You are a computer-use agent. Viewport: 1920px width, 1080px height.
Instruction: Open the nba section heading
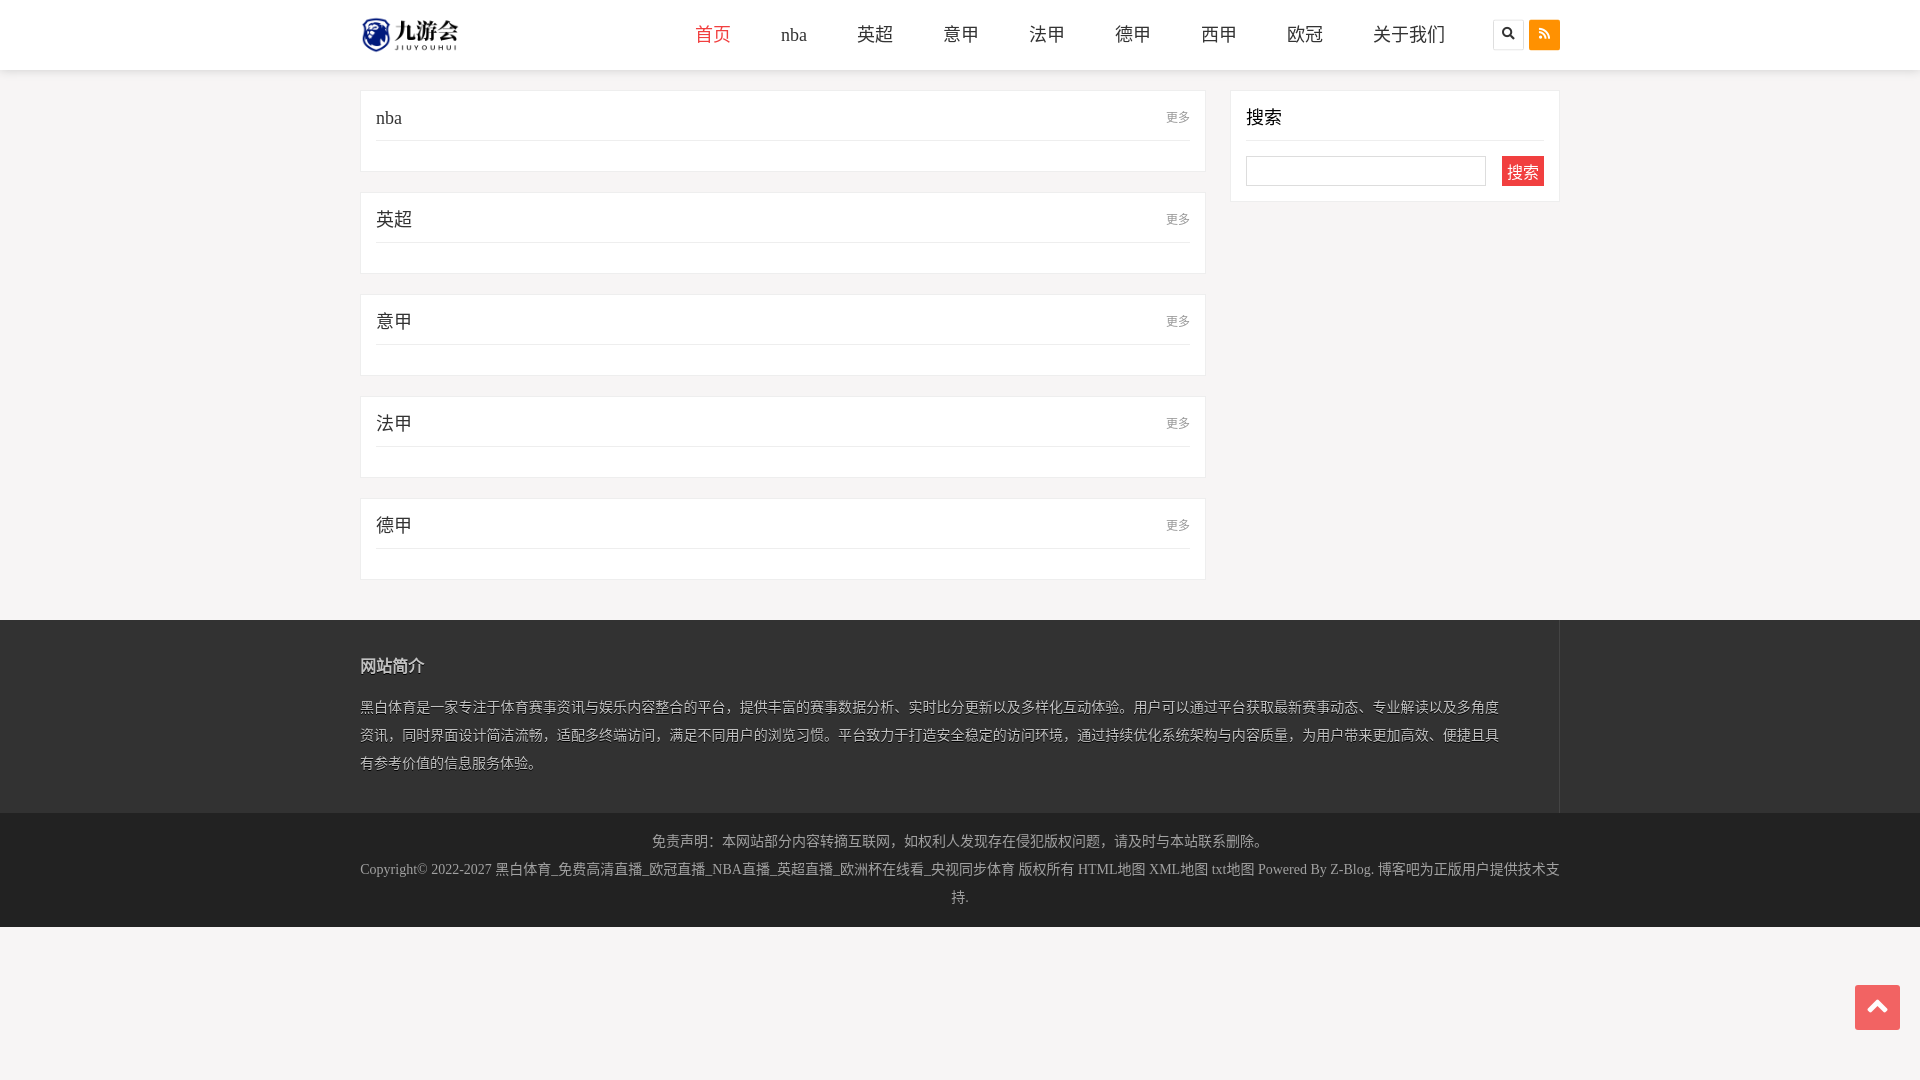(389, 118)
